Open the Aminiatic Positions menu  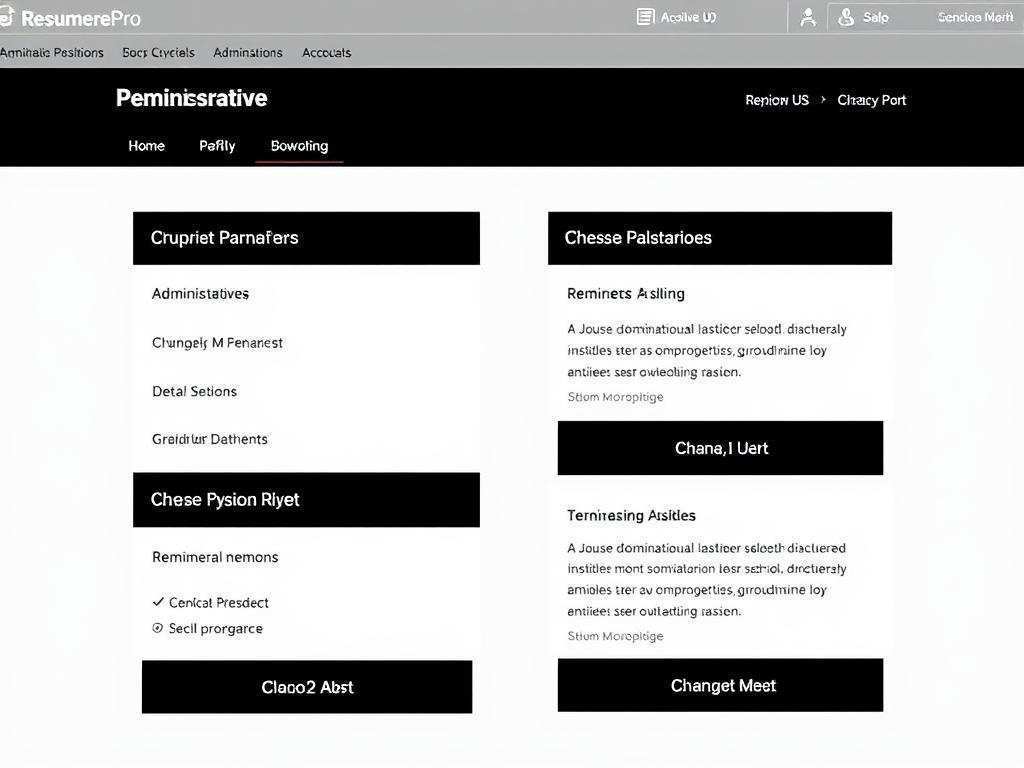pyautogui.click(x=52, y=52)
